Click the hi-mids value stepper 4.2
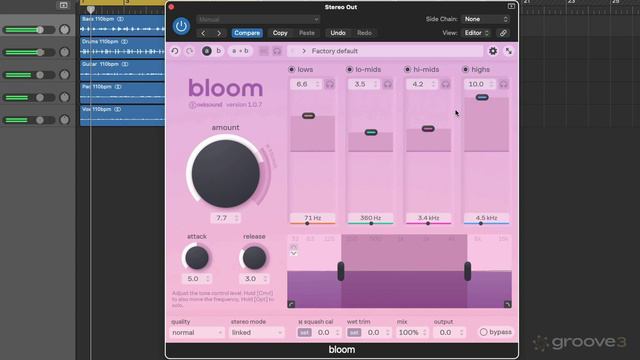640x360 pixels. [422, 84]
